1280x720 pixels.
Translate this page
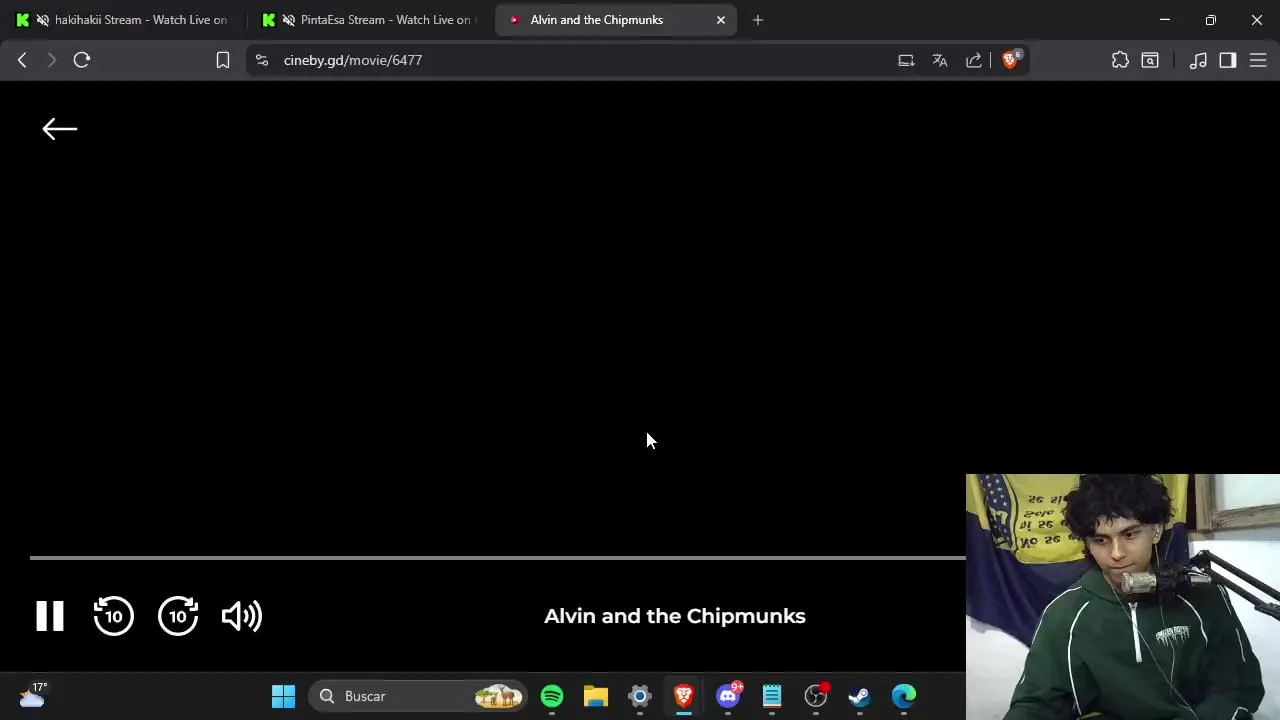coord(940,60)
